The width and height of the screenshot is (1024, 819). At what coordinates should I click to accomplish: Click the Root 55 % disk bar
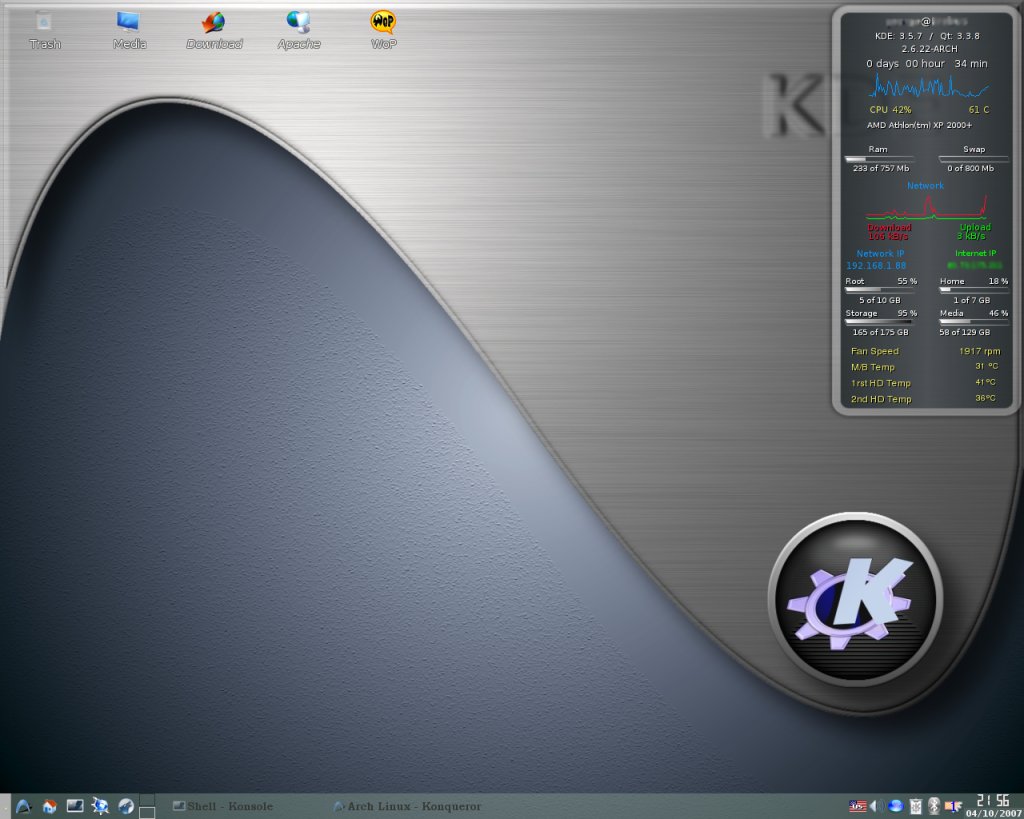[x=880, y=289]
